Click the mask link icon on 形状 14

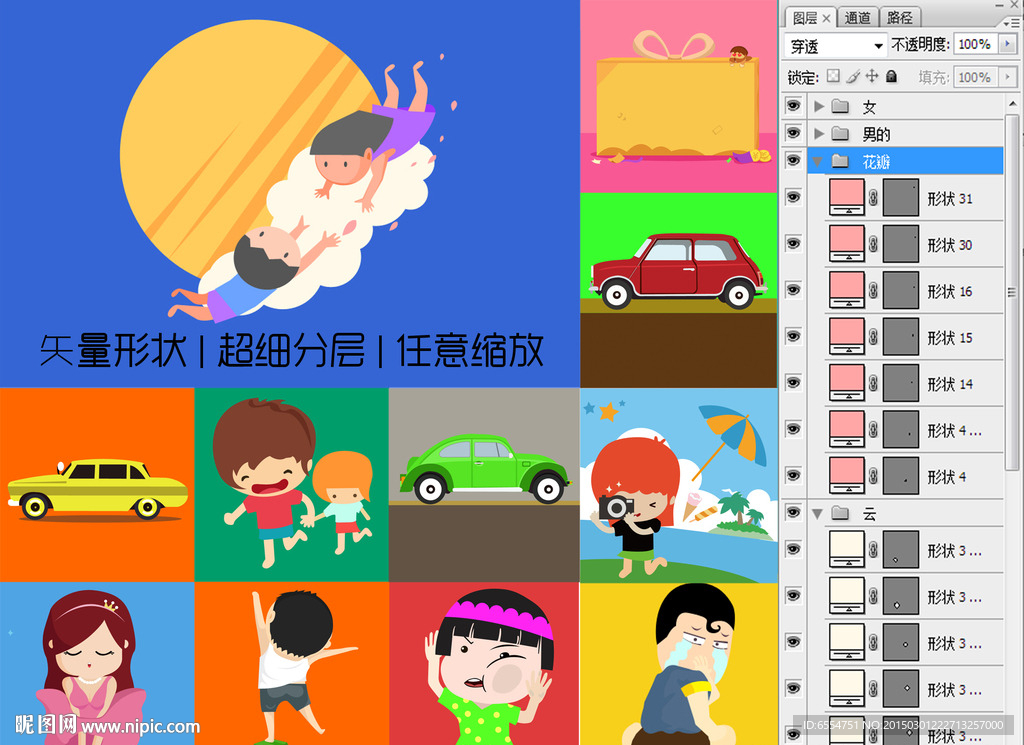(x=873, y=383)
